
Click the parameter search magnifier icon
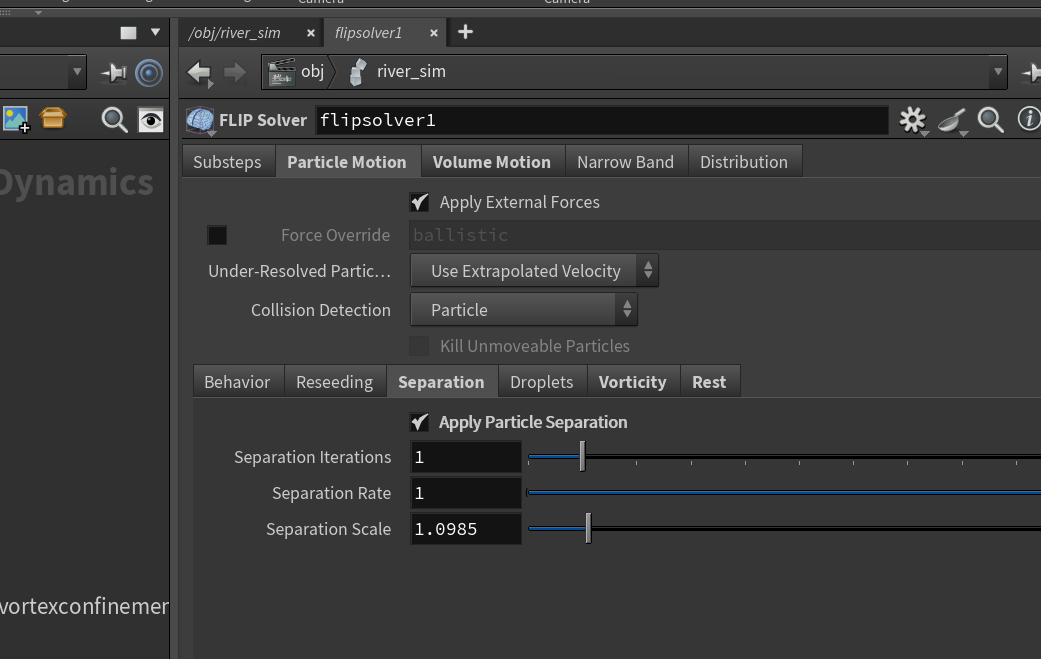coord(990,120)
